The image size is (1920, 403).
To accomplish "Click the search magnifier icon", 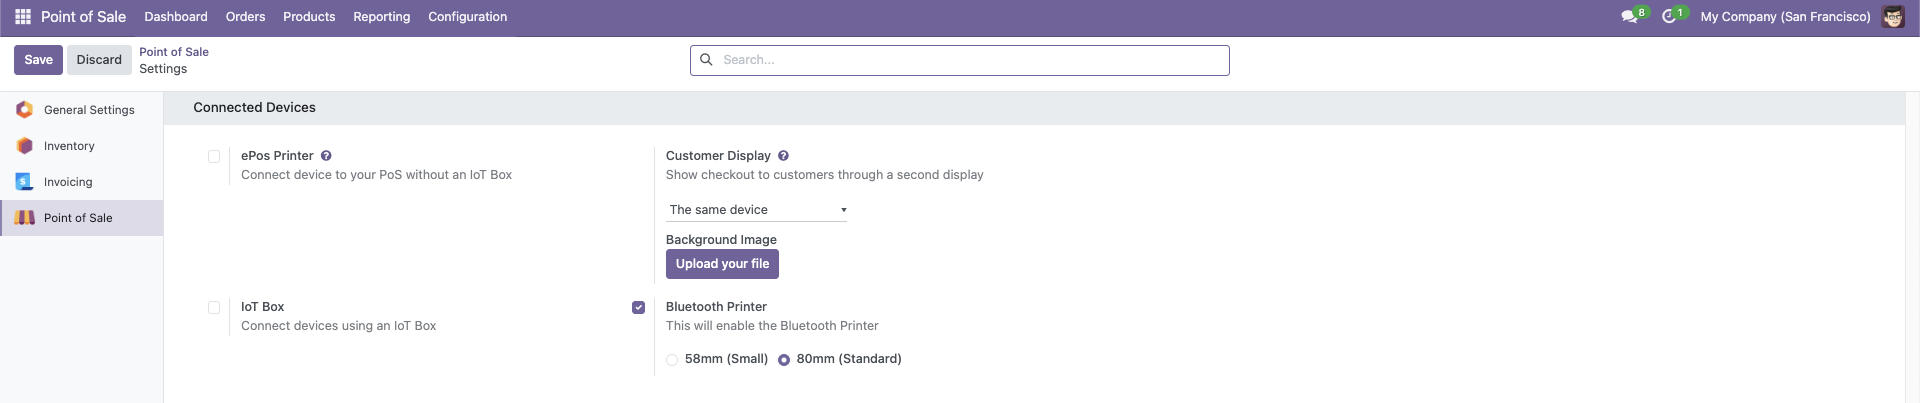I will pyautogui.click(x=706, y=60).
